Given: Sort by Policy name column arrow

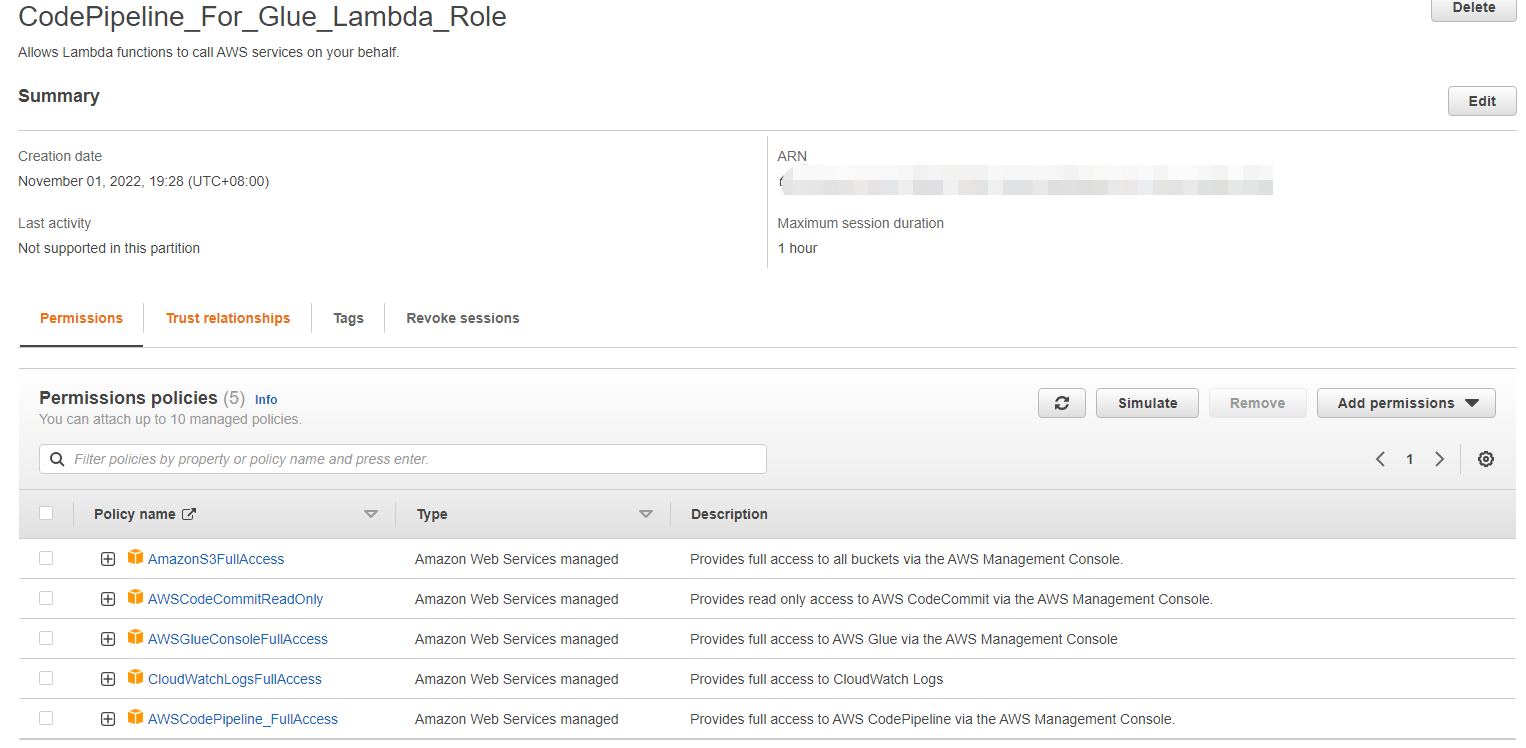Looking at the screenshot, I should 371,514.
